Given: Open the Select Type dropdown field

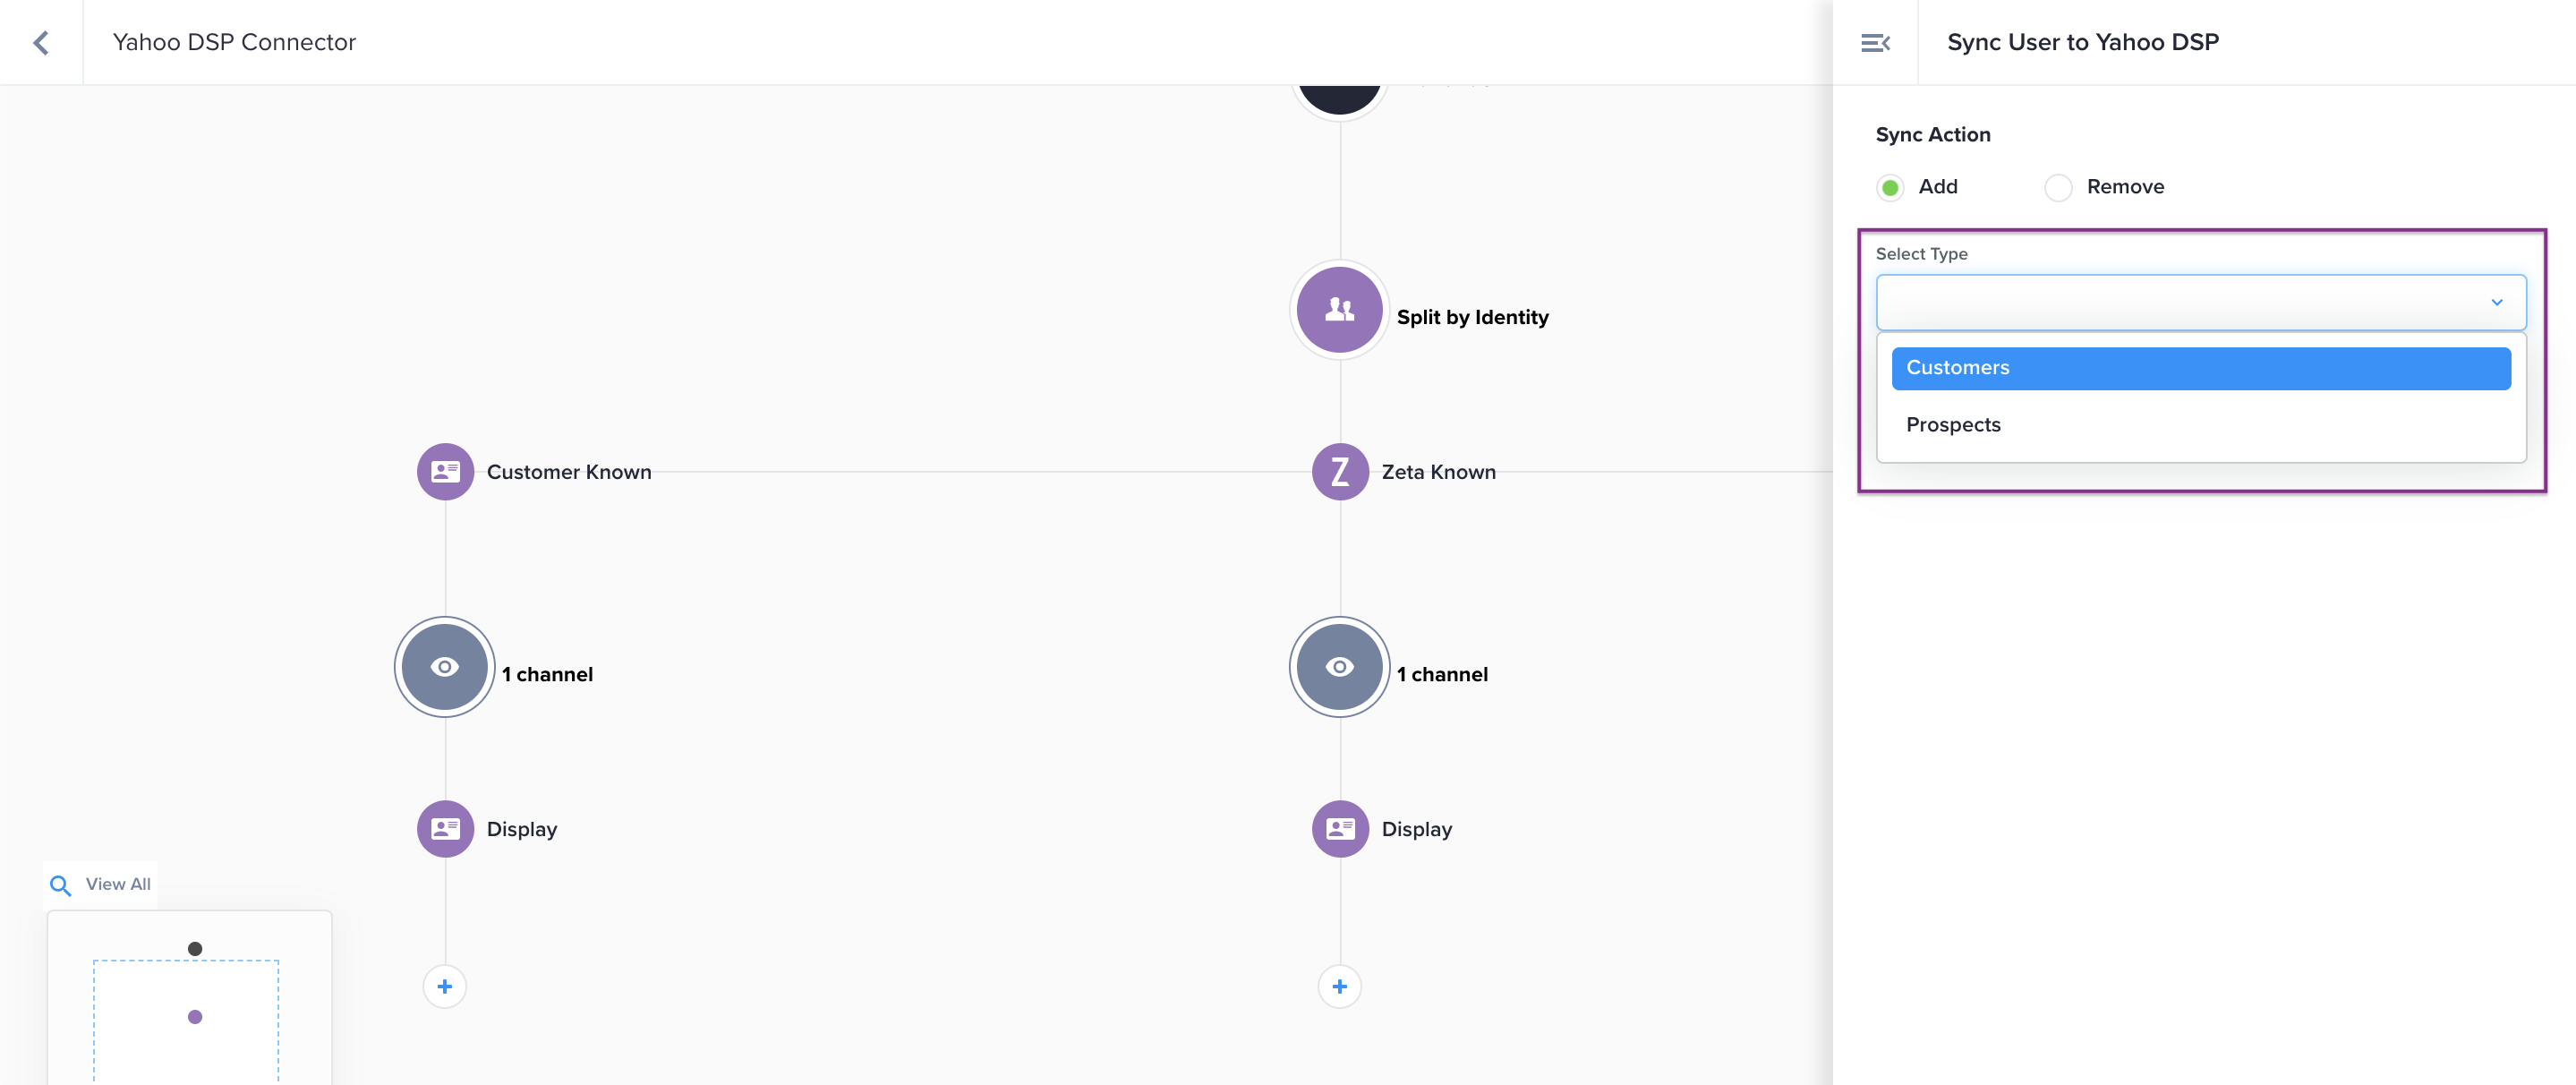Looking at the screenshot, I should pyautogui.click(x=2180, y=302).
